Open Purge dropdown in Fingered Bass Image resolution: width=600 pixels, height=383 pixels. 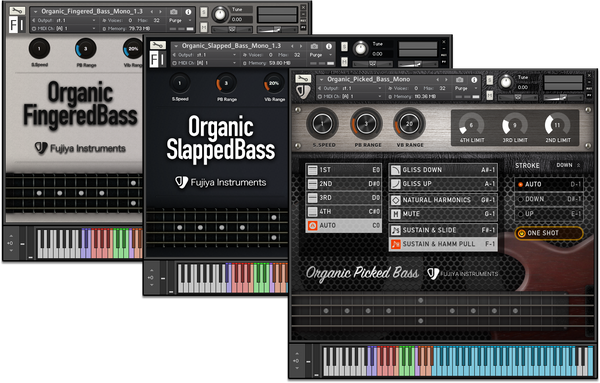pyautogui.click(x=180, y=20)
